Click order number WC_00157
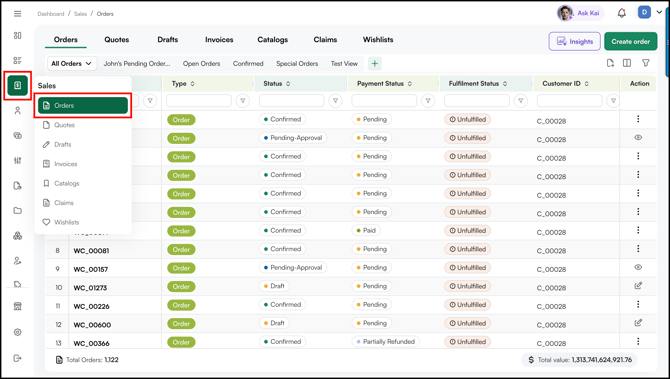 pyautogui.click(x=91, y=269)
